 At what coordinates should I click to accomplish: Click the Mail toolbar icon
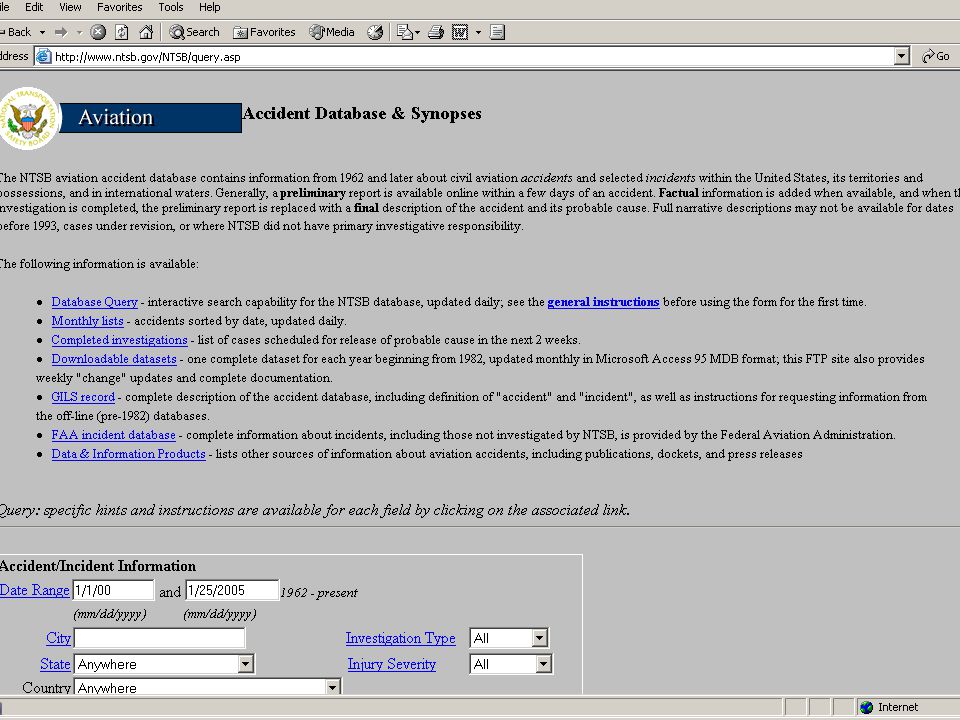(x=405, y=32)
